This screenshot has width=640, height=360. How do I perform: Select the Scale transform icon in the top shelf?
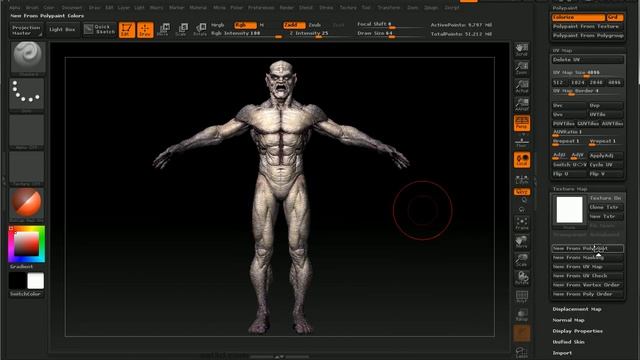click(x=182, y=30)
